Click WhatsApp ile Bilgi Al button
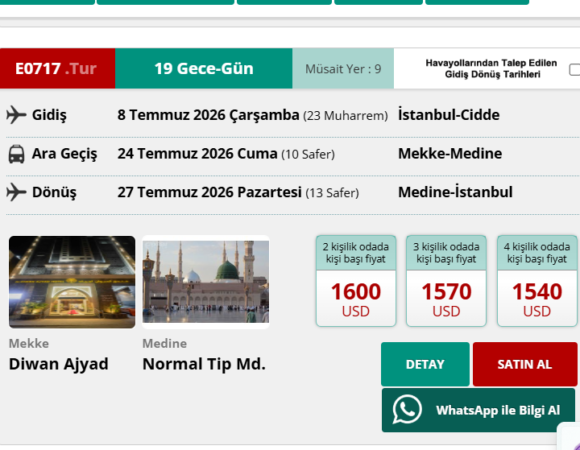The image size is (580, 450). coord(478,410)
